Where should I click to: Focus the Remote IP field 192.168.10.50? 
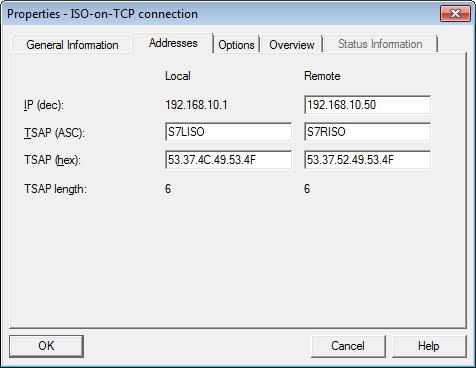[x=367, y=105]
